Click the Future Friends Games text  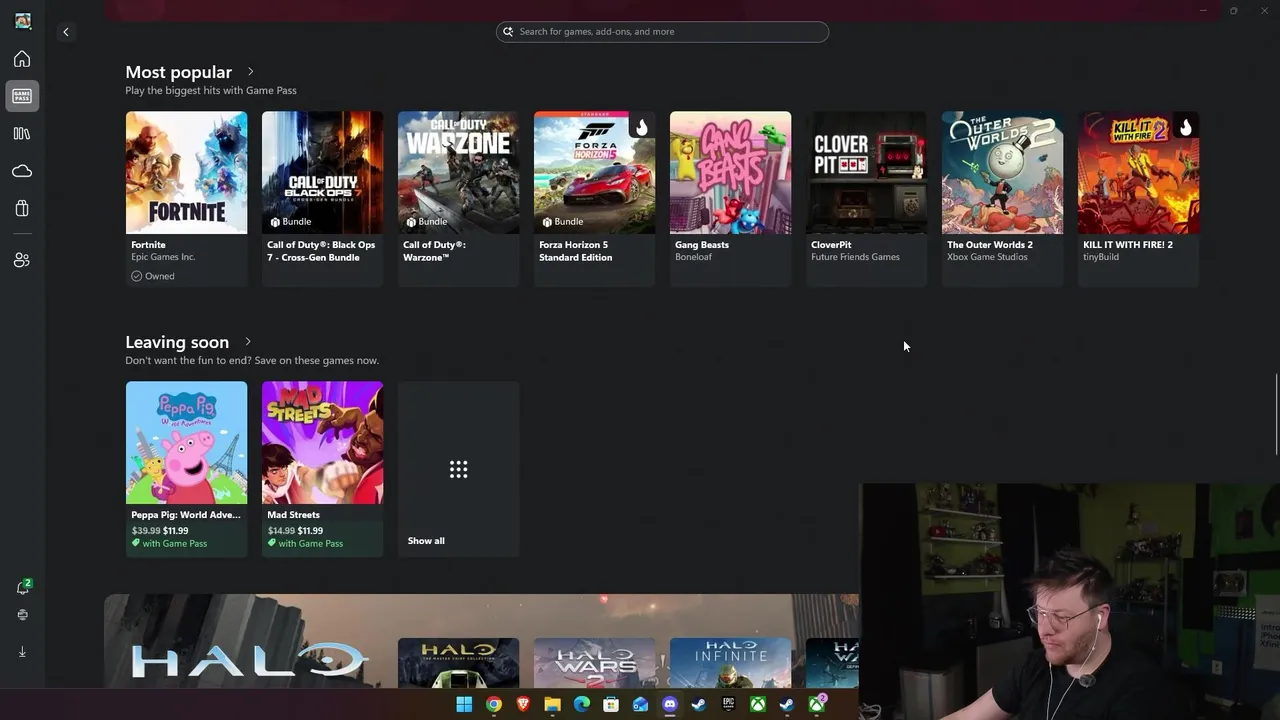[855, 257]
